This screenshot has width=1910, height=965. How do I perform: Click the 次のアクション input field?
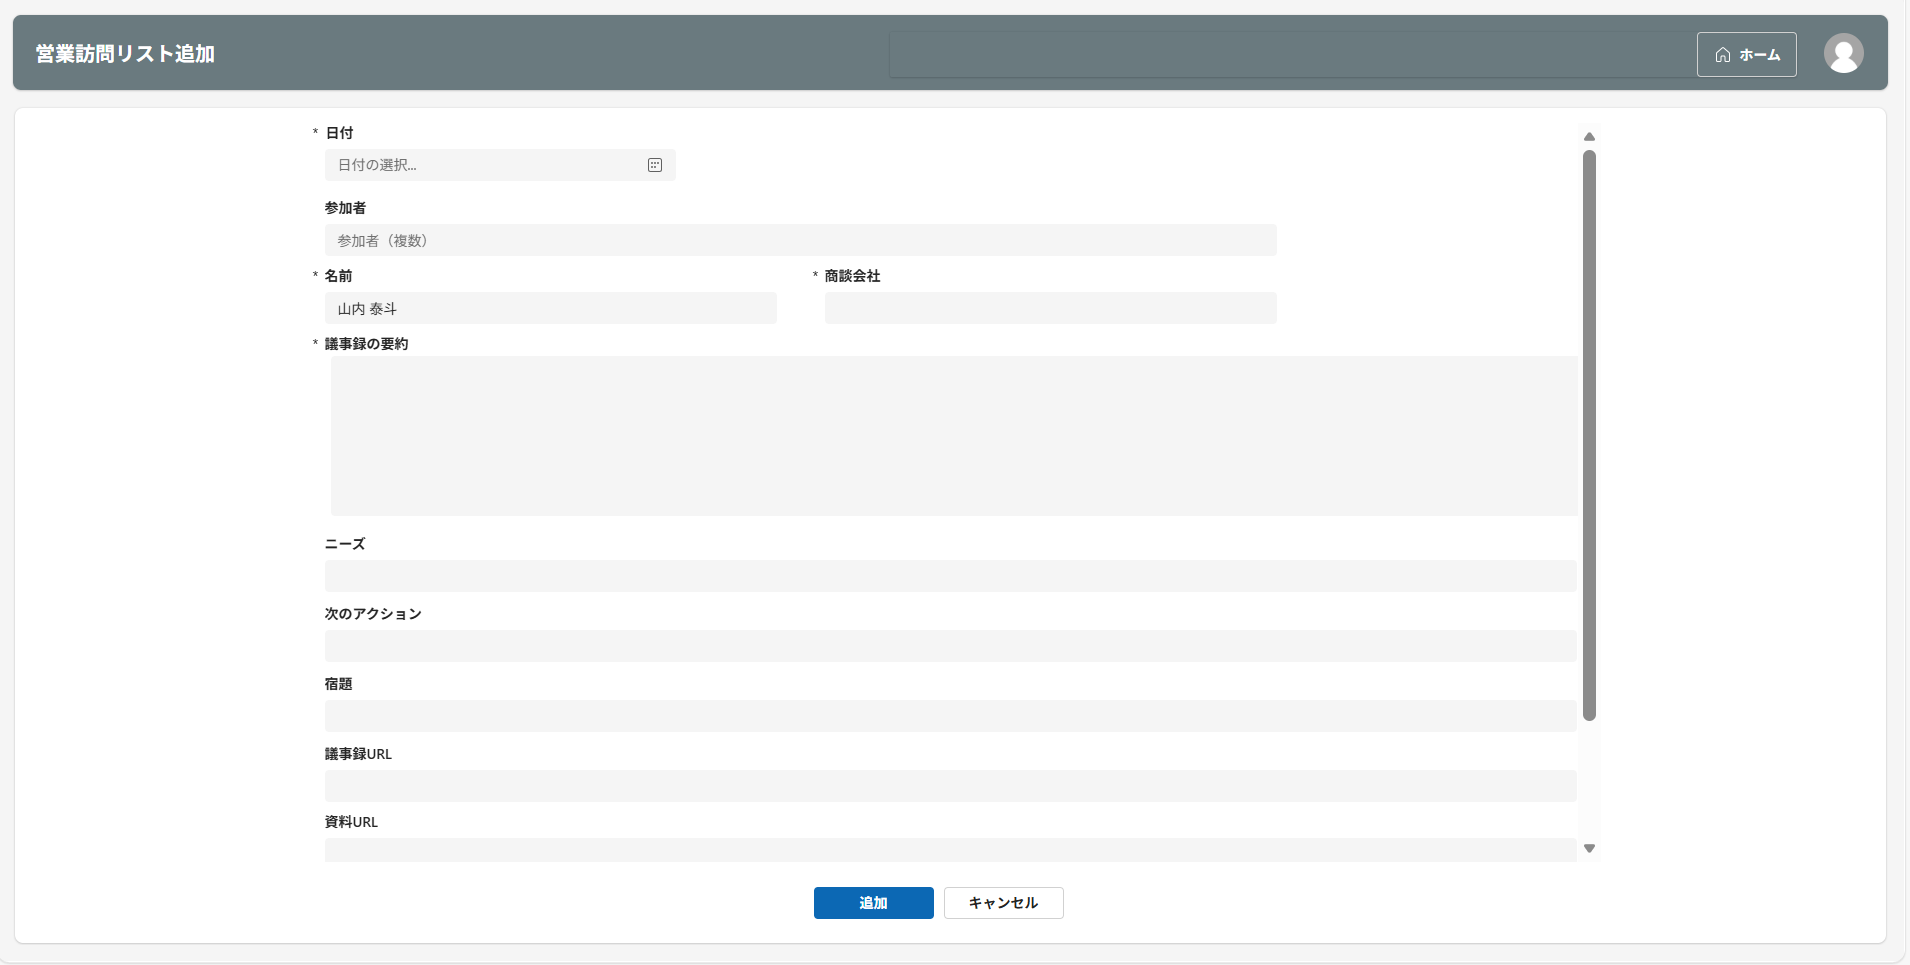(950, 646)
